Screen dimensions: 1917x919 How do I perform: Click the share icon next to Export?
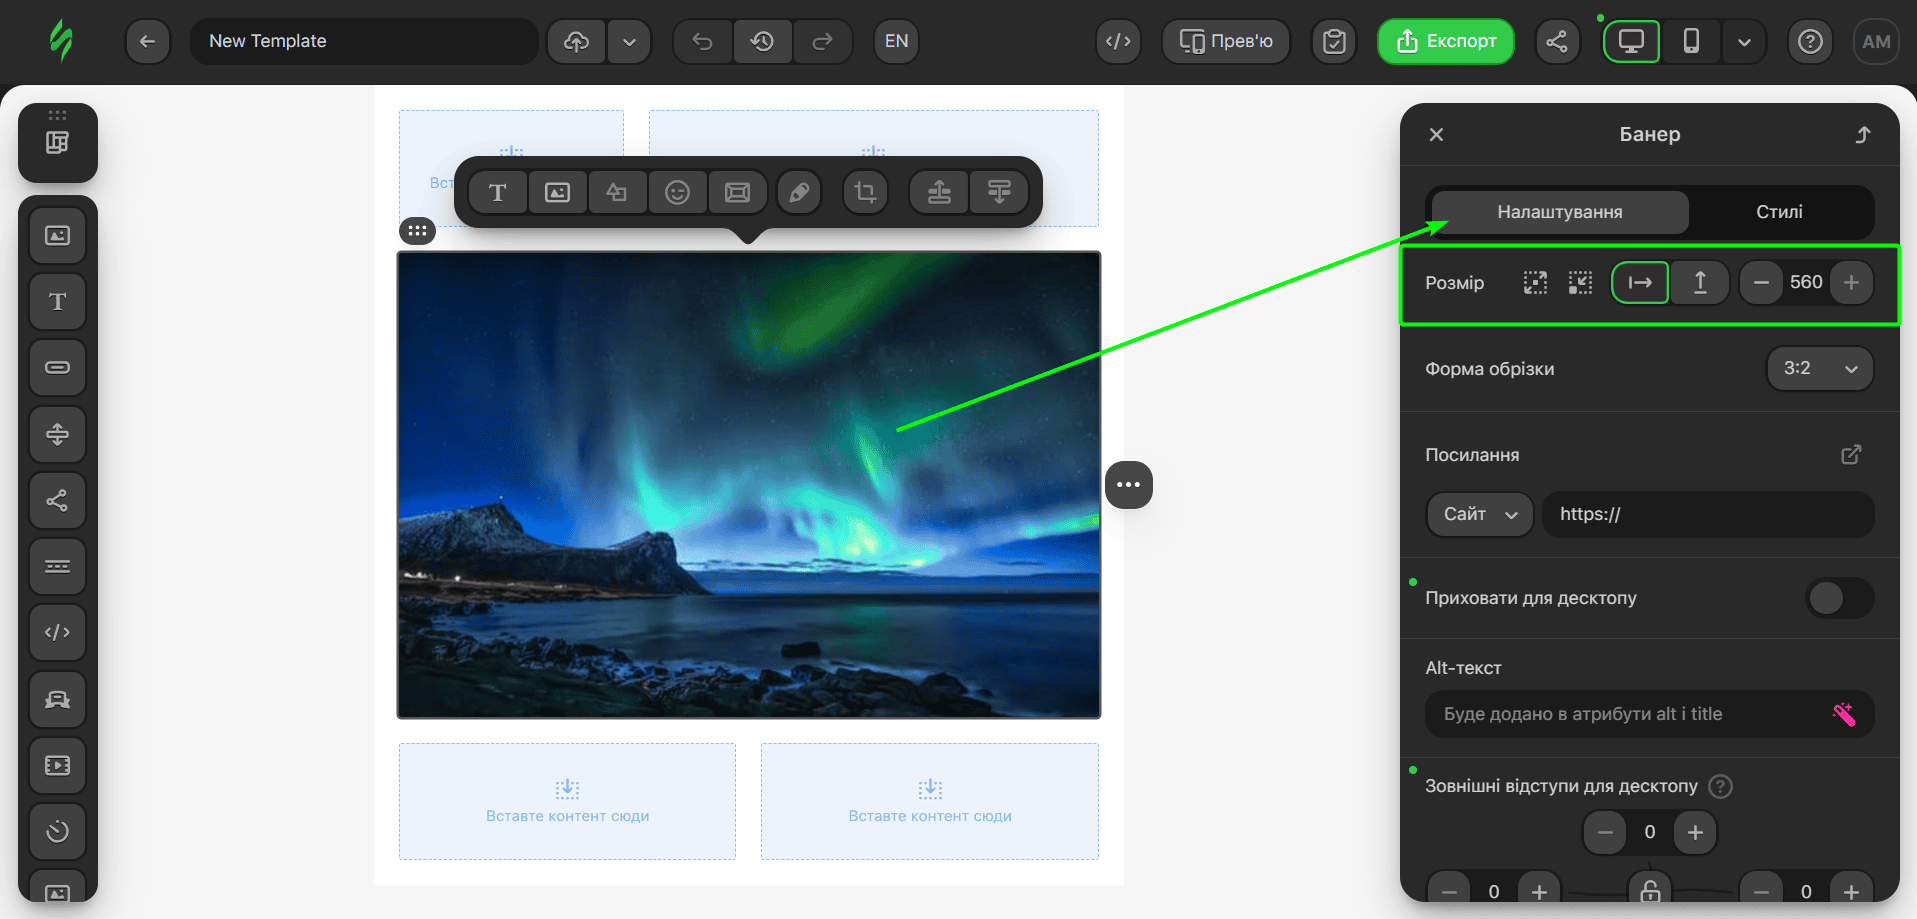click(x=1556, y=41)
